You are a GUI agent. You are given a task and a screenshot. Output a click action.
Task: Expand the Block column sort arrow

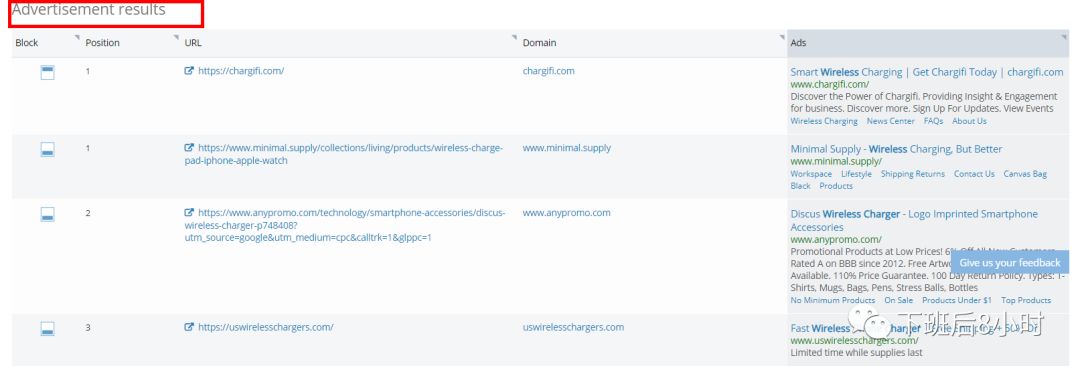pos(76,37)
